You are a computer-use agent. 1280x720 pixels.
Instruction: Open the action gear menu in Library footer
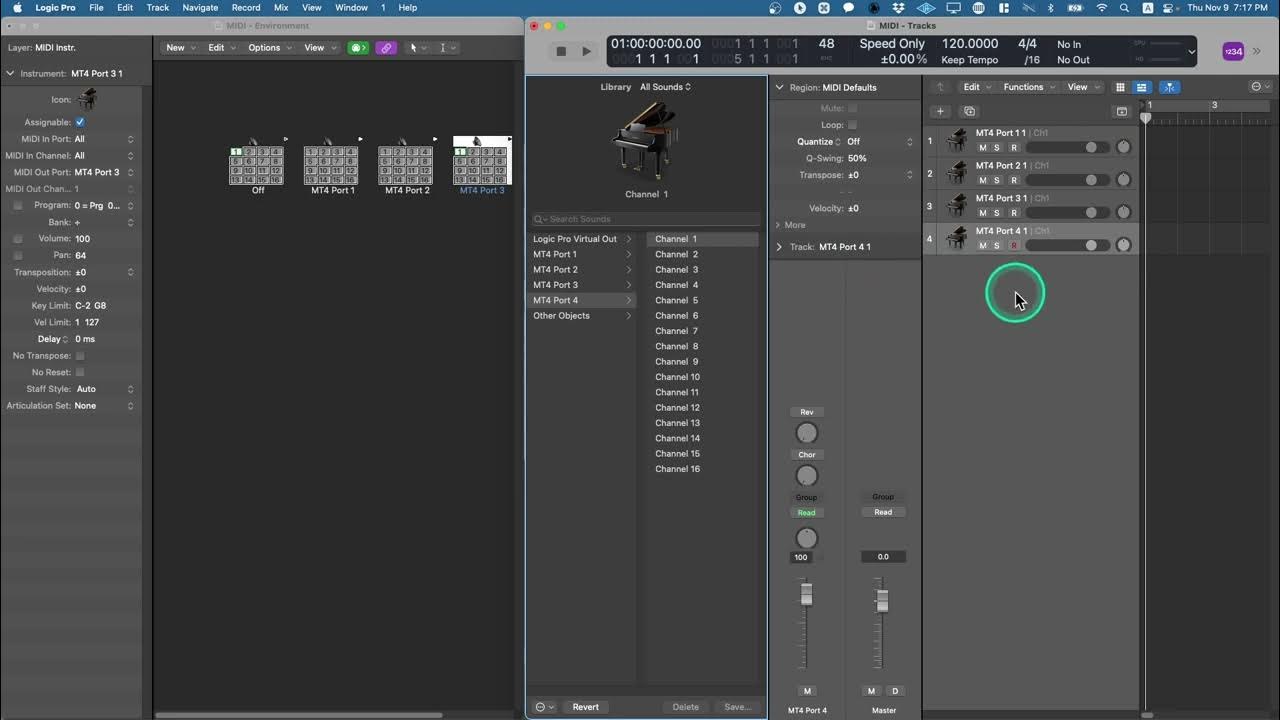pyautogui.click(x=544, y=707)
